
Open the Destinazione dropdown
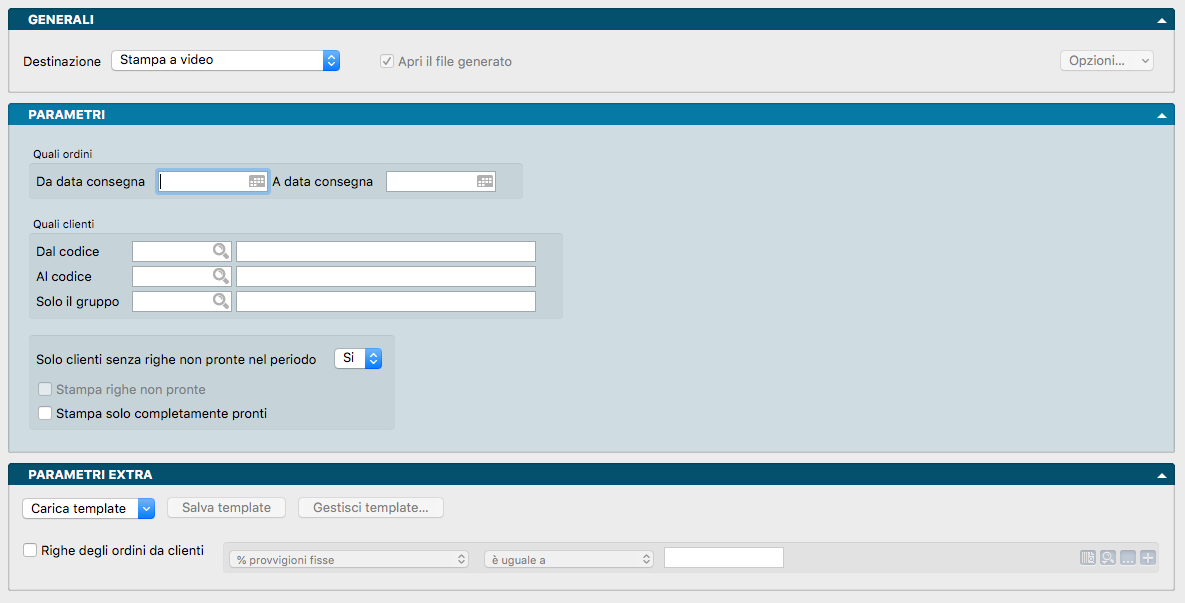click(225, 61)
